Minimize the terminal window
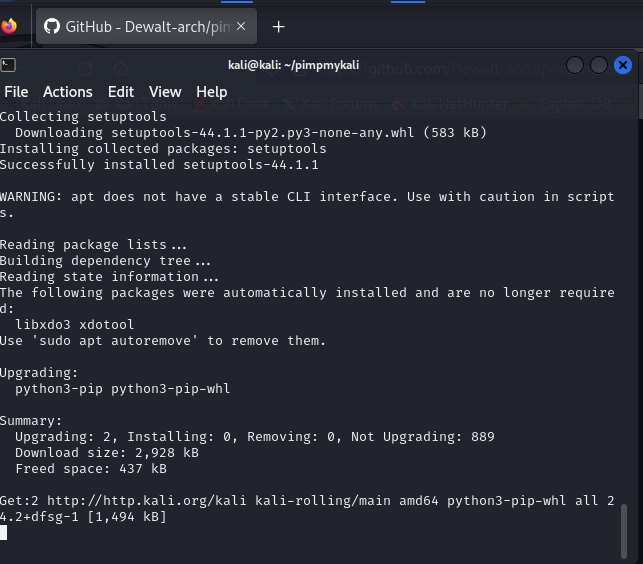 [x=575, y=66]
